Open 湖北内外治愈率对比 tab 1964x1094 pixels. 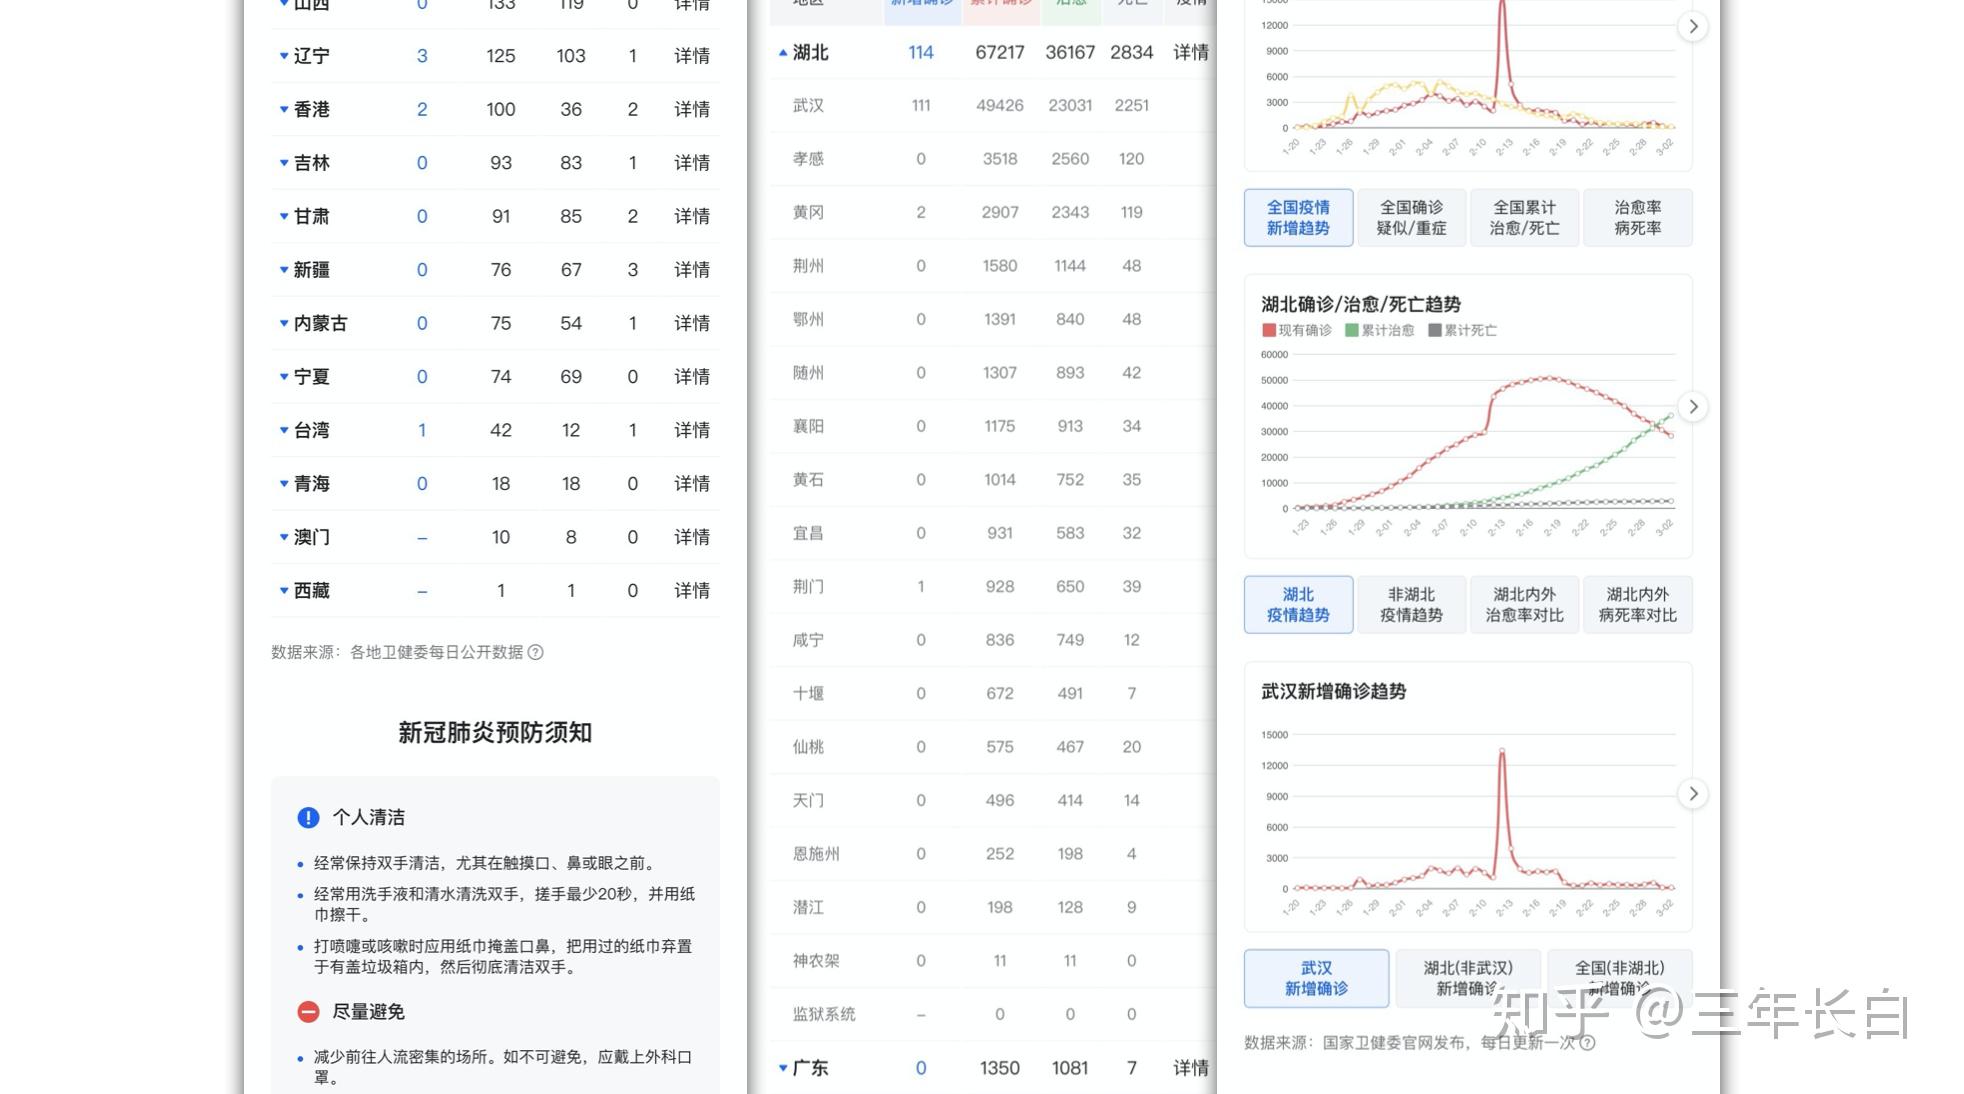[1524, 604]
